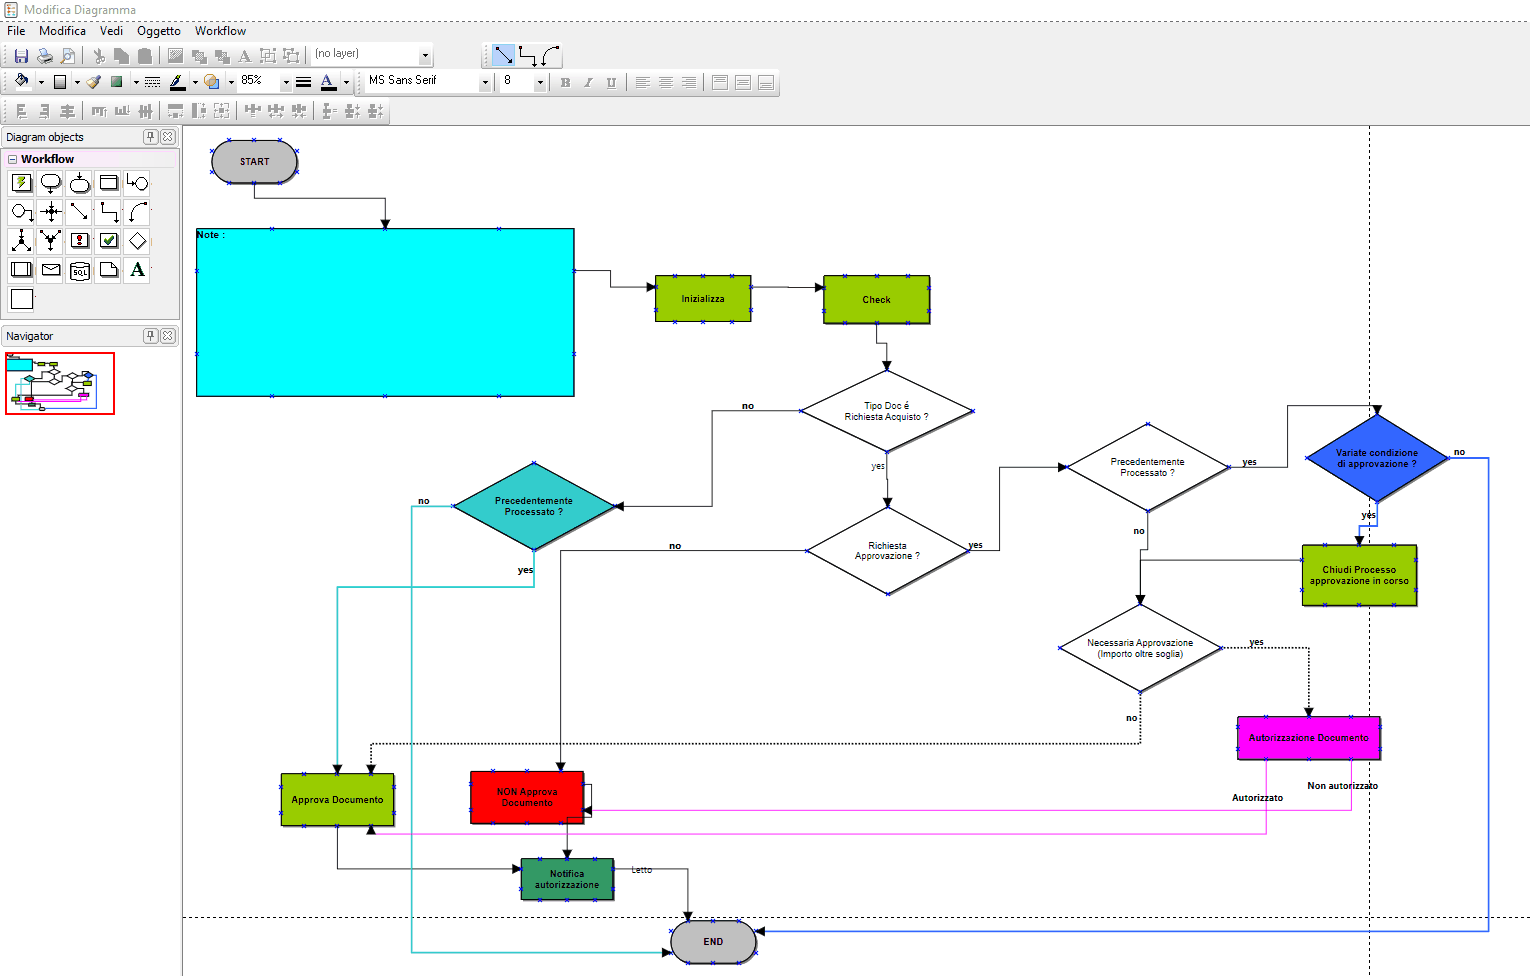Screen dimensions: 1530x976
Task: Click the font color A swatch
Action: [x=328, y=82]
